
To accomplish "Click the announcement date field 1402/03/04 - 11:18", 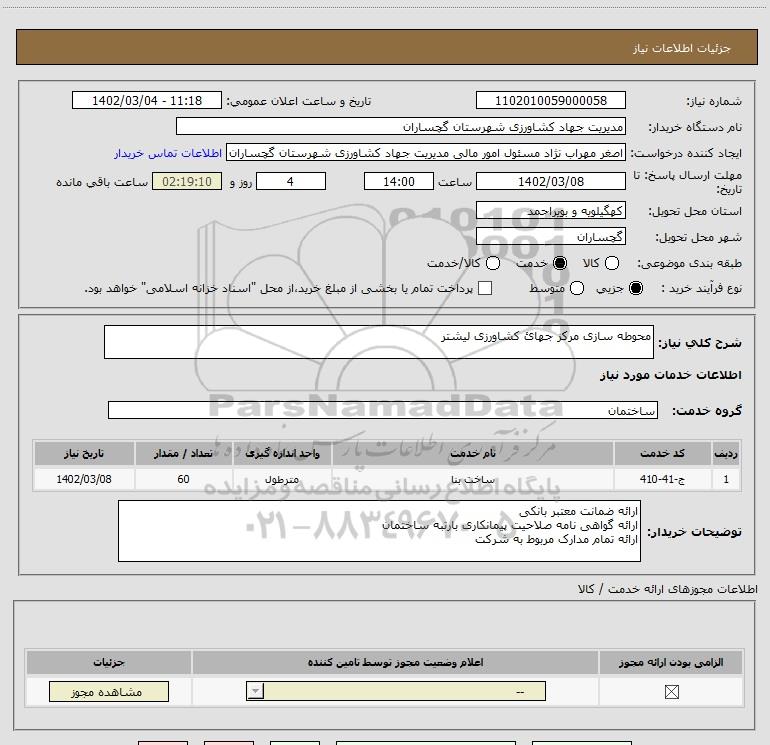I will click(147, 101).
